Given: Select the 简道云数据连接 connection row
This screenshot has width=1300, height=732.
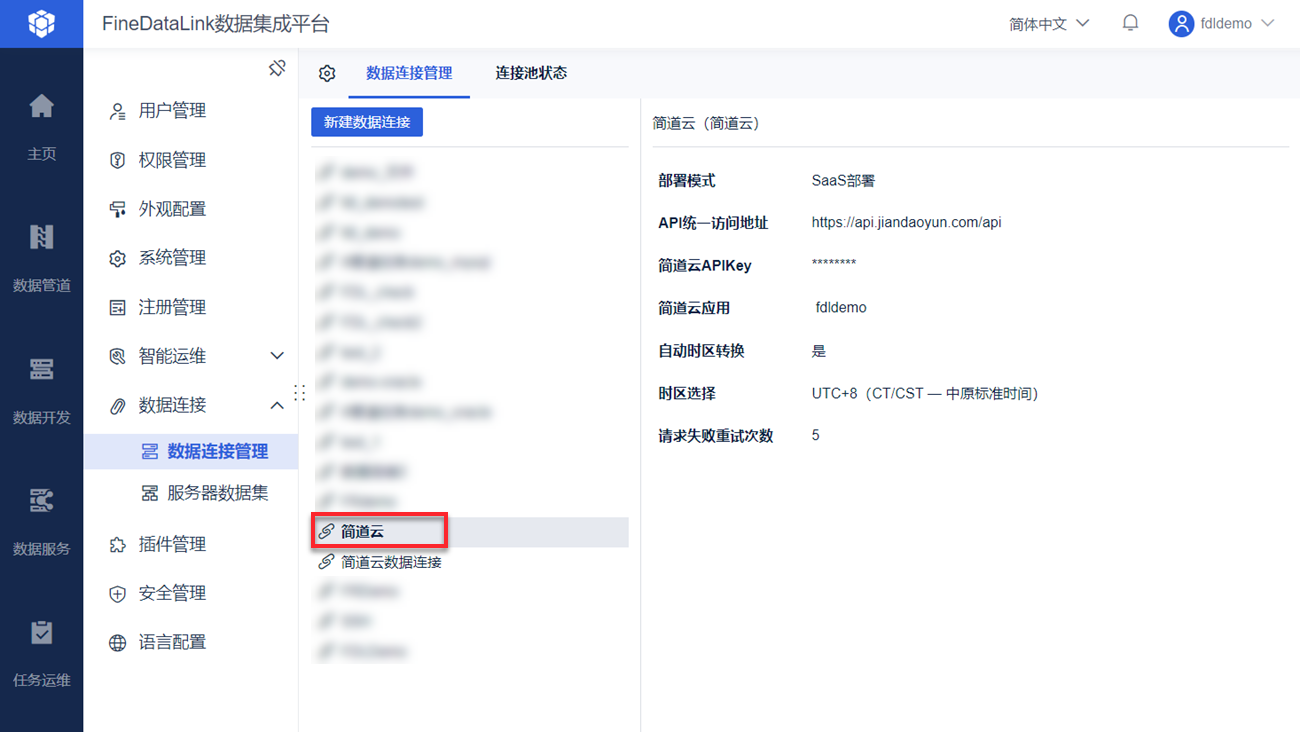Looking at the screenshot, I should [470, 562].
